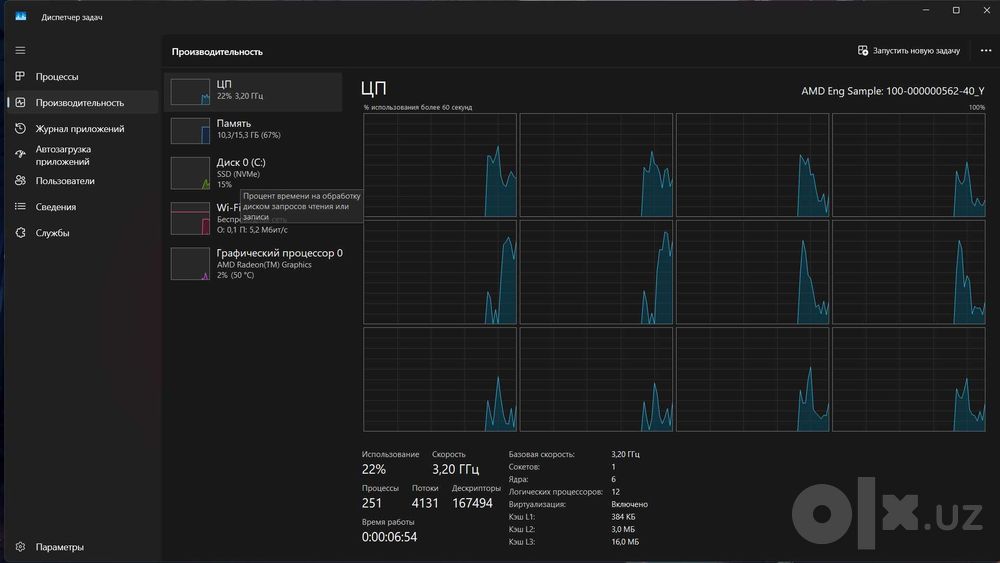Select the Графический процессор 0 graph thumbnail
1000x563 pixels.
coord(190,264)
